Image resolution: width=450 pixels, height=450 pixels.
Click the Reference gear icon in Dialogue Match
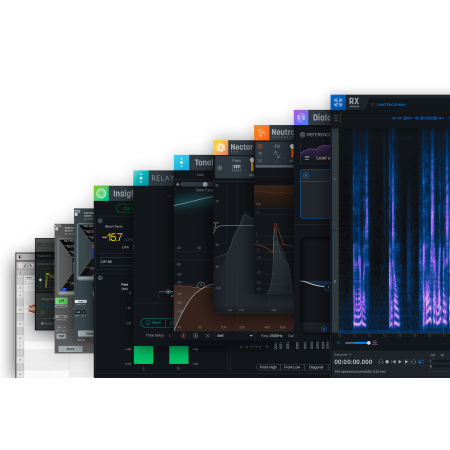[303, 135]
